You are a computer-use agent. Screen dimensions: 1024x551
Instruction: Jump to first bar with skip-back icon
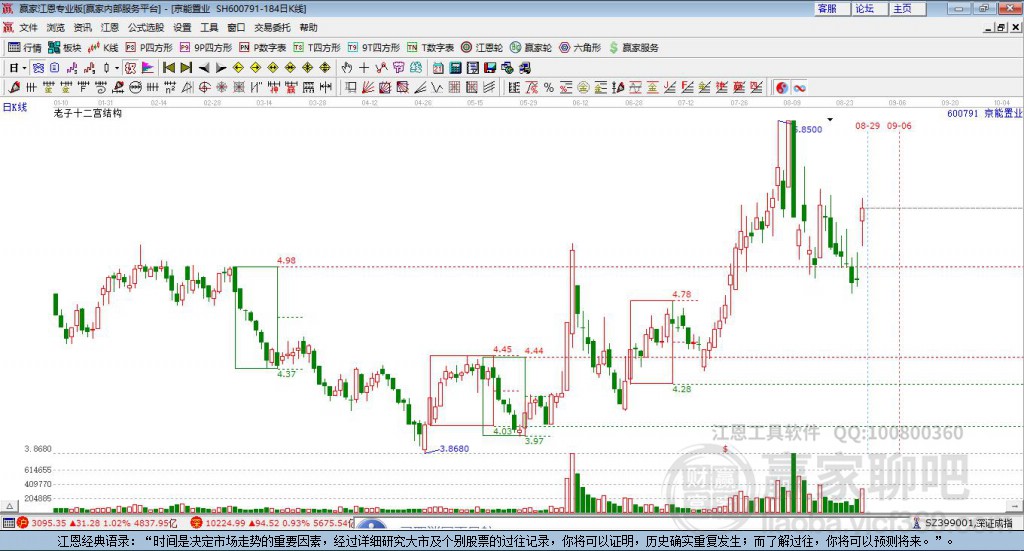pyautogui.click(x=168, y=68)
